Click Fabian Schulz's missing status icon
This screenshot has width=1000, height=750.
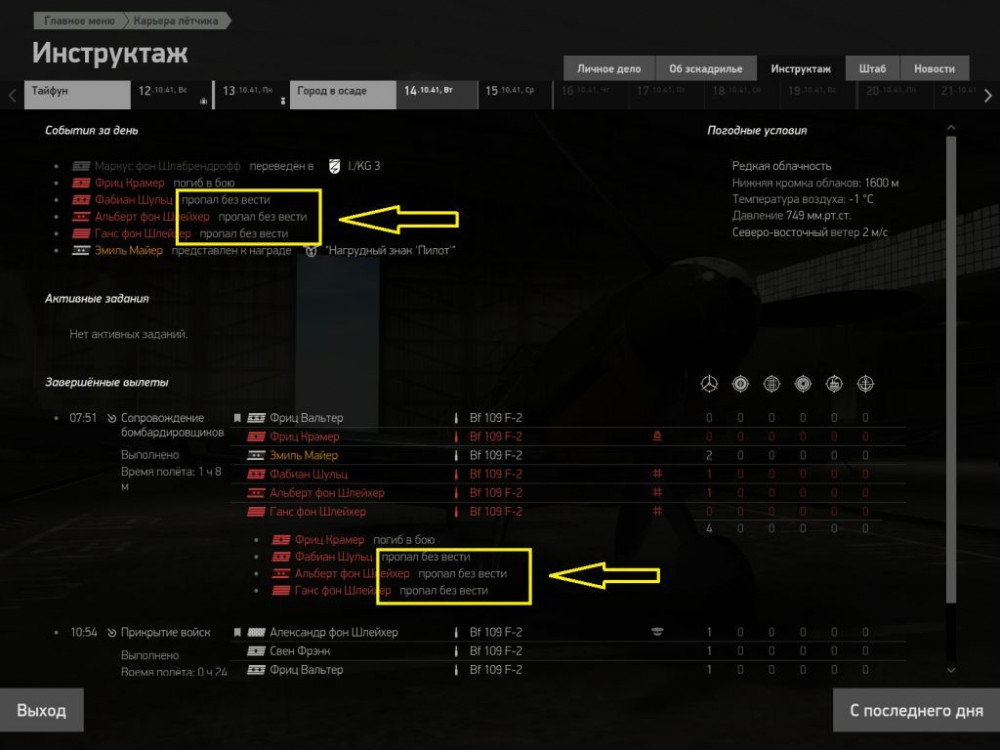[657, 474]
